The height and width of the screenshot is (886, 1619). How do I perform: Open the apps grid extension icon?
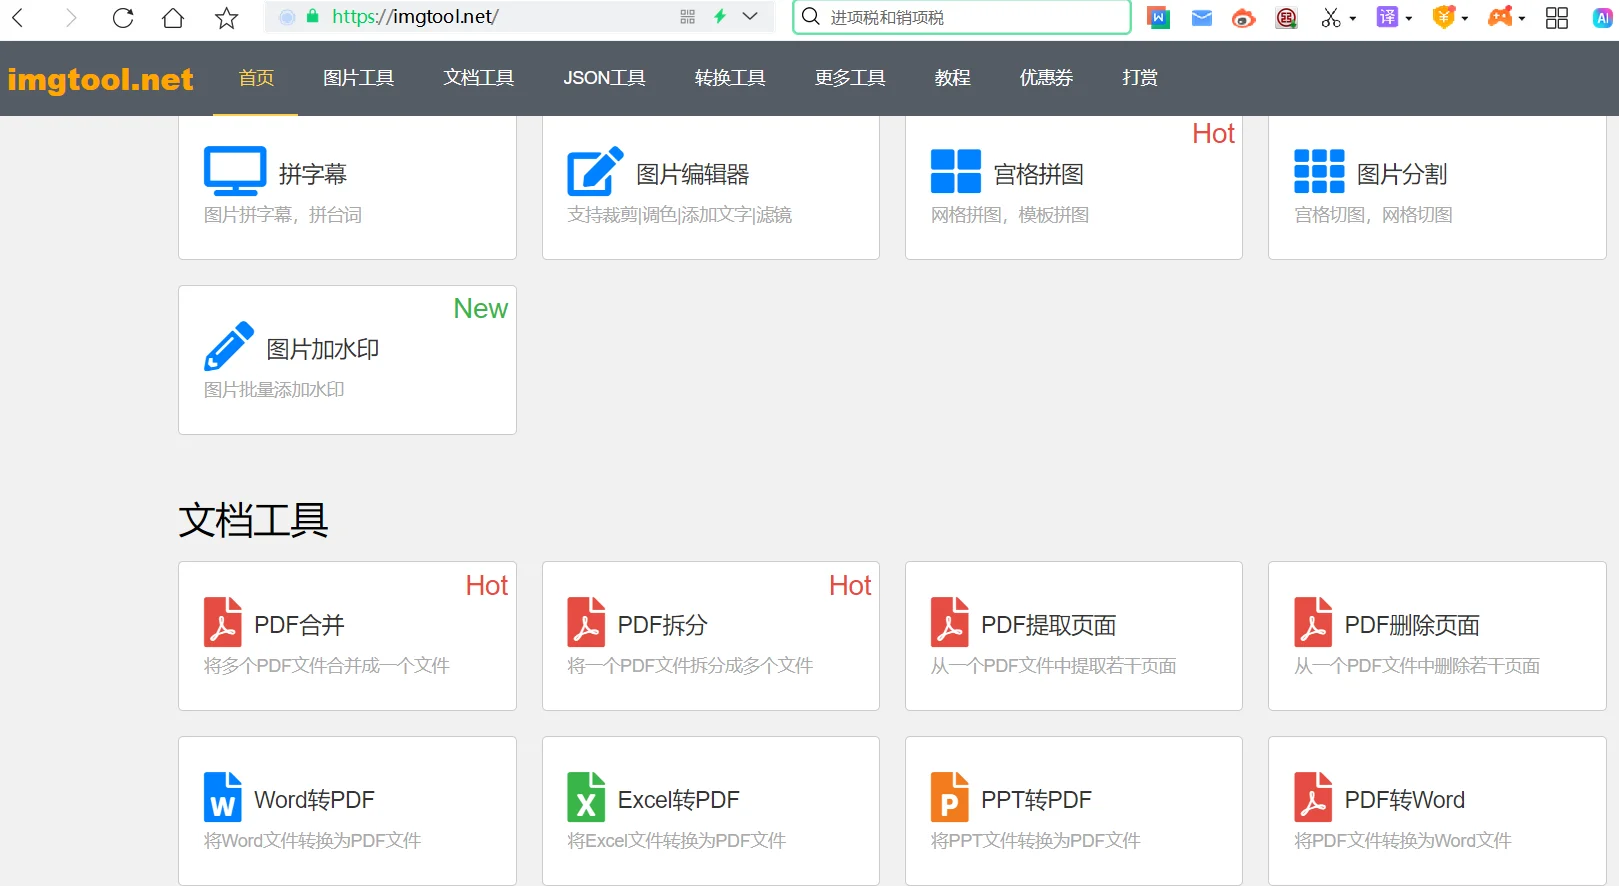click(x=1557, y=17)
